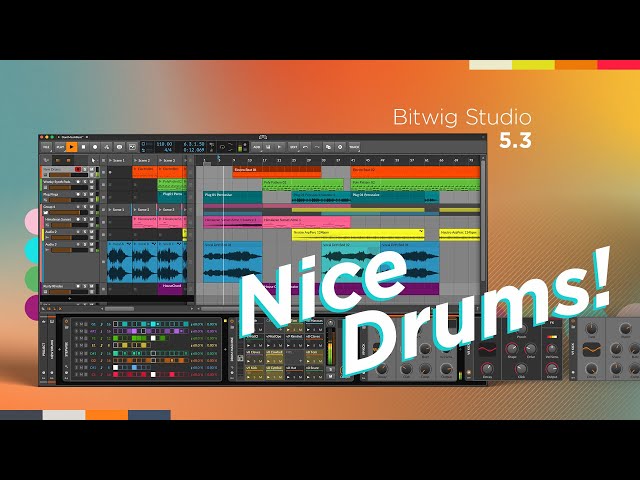Open the PLAY menu
This screenshot has height=480, width=640.
coord(60,147)
